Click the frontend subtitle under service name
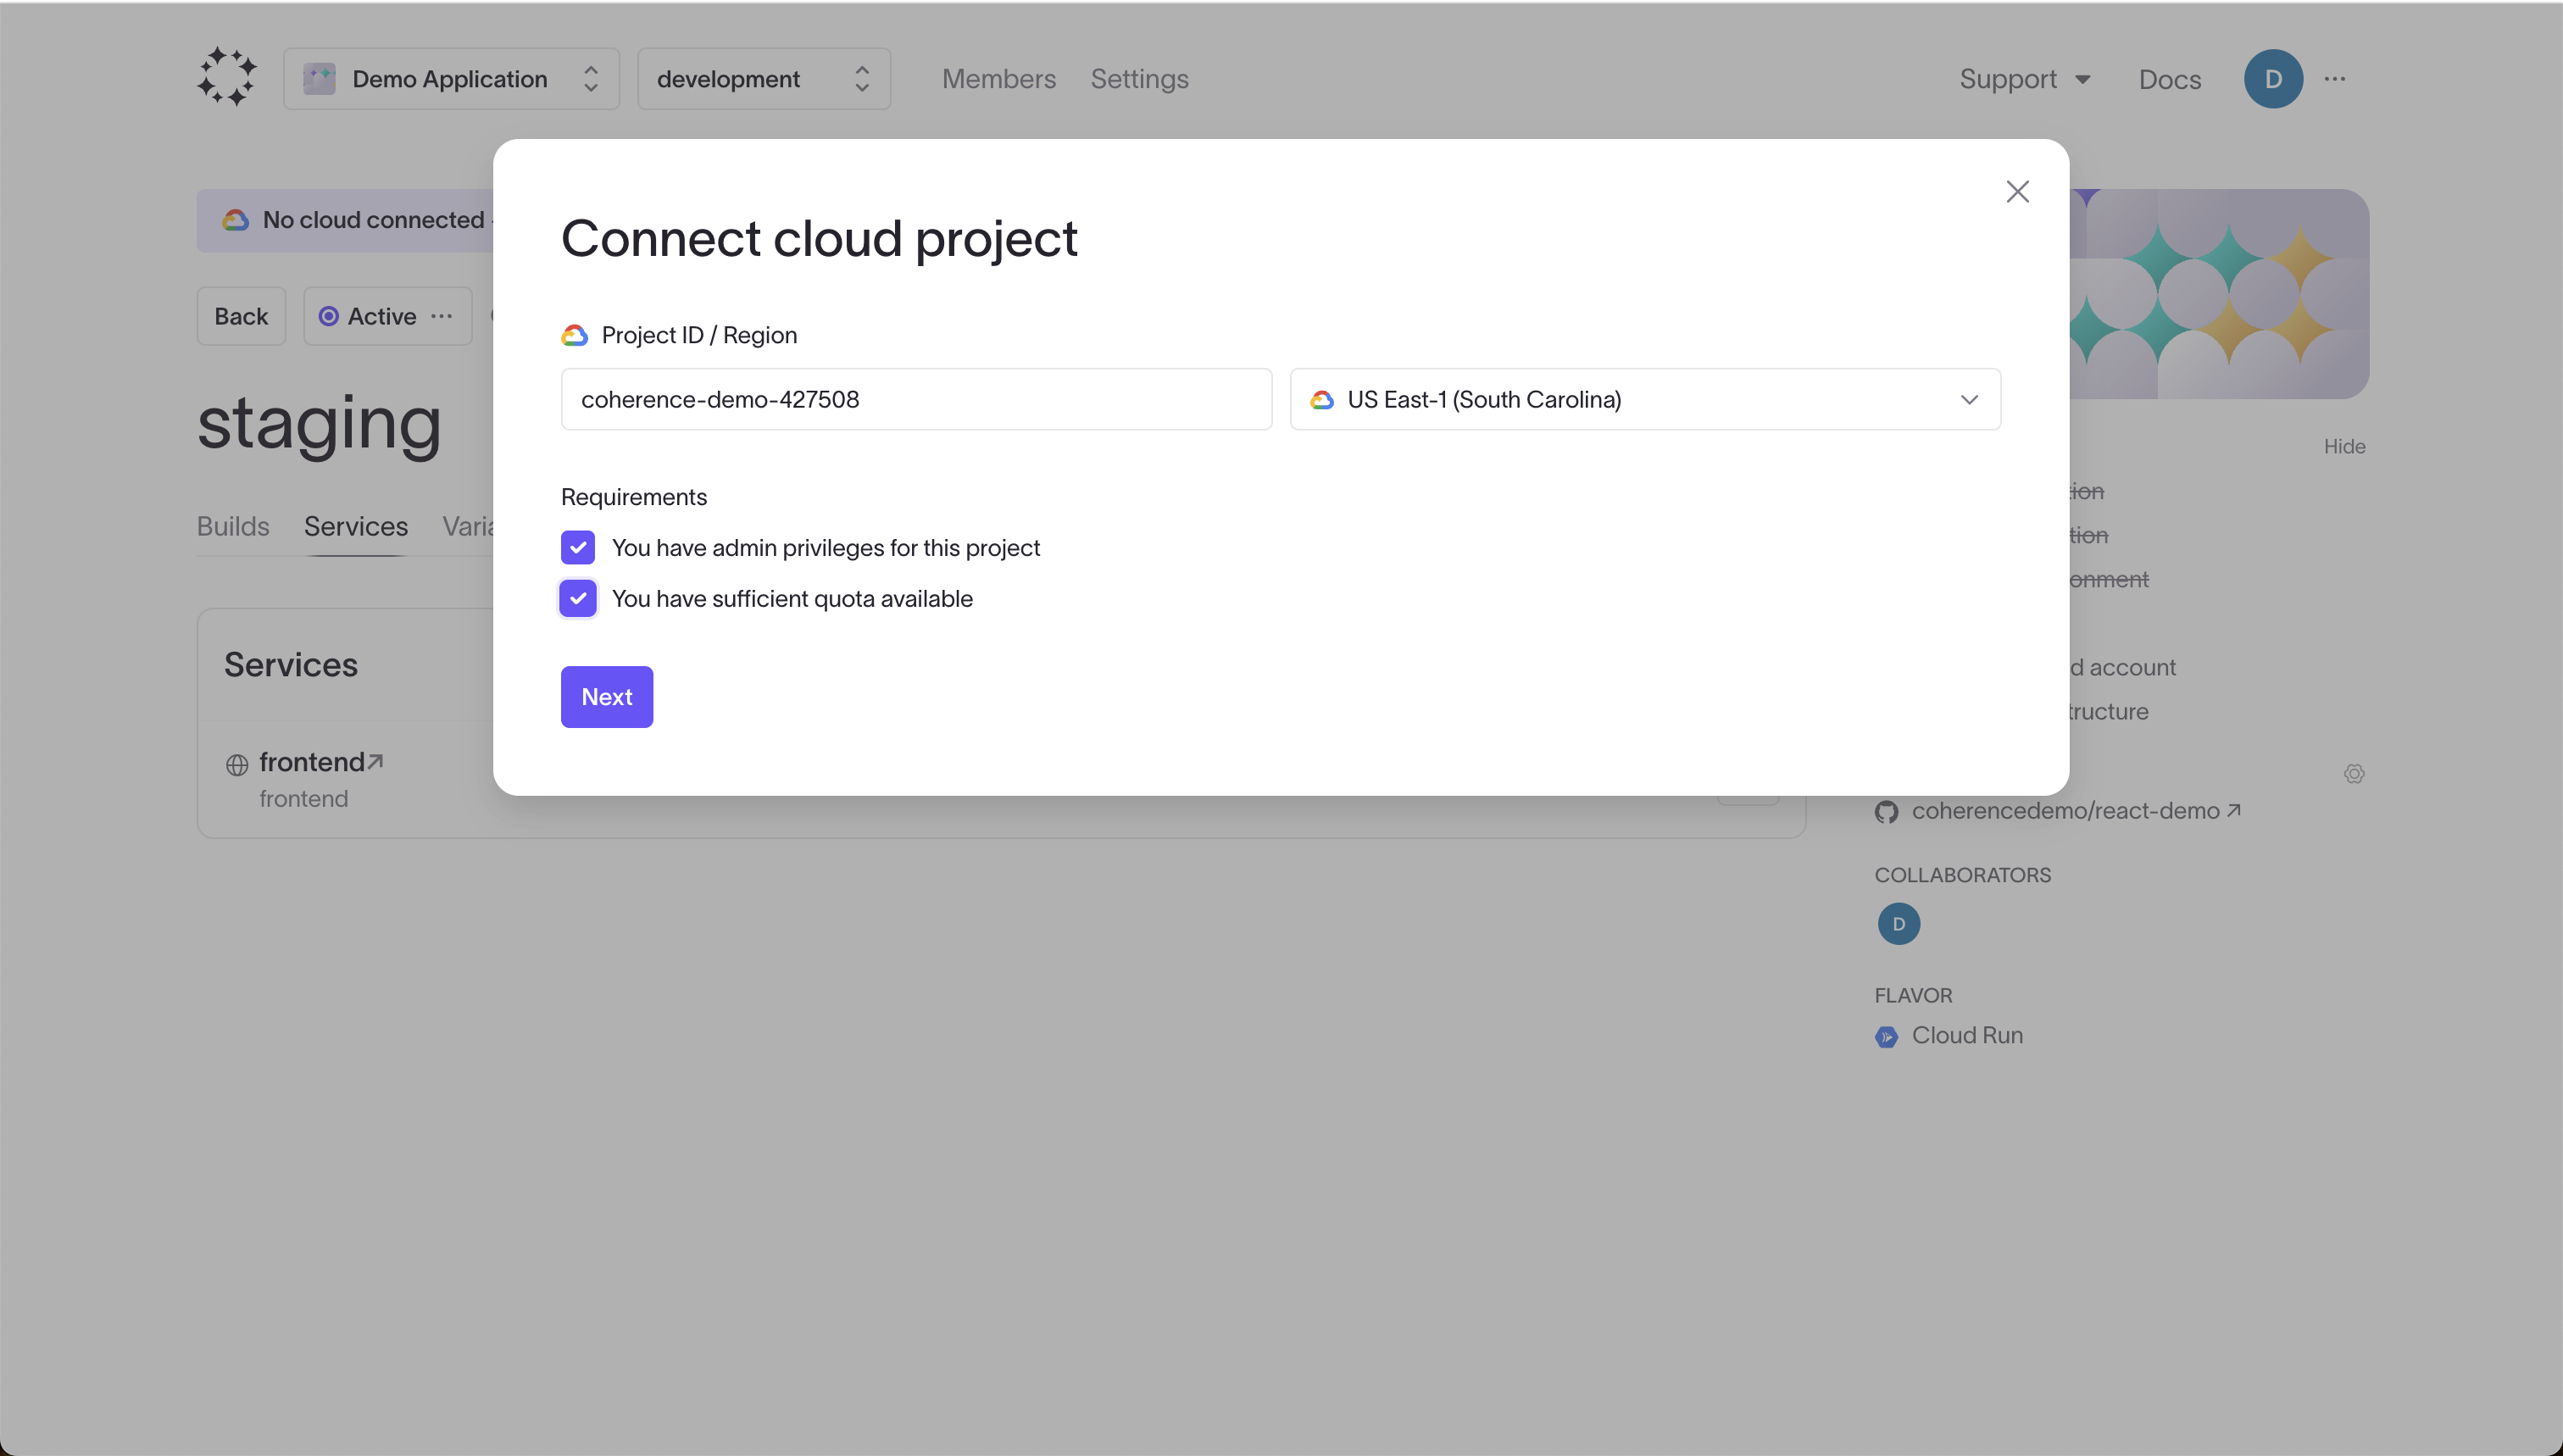 [304, 799]
